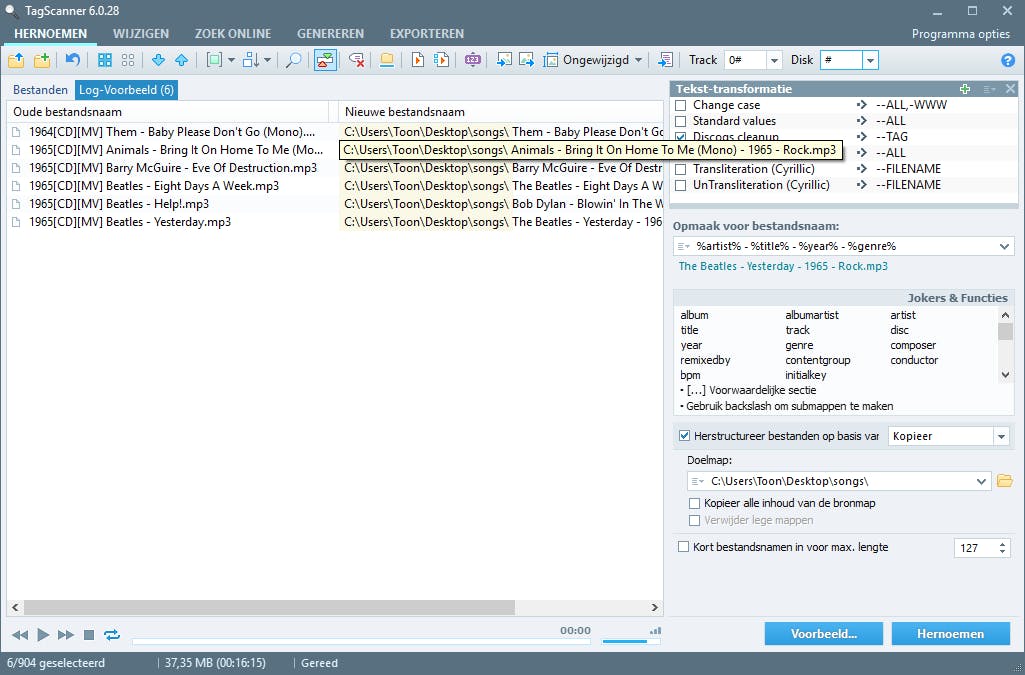1025x675 pixels.
Task: Uncheck the Discogs cleanup checkbox
Action: [x=681, y=137]
